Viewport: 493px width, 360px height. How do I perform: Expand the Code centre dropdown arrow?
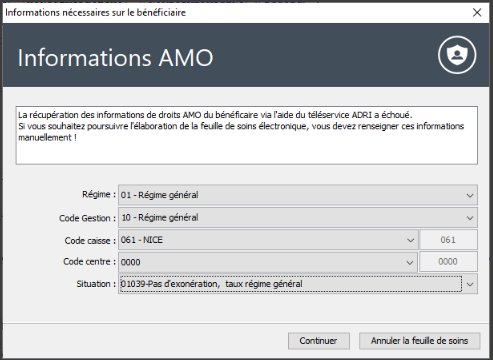pyautogui.click(x=410, y=263)
